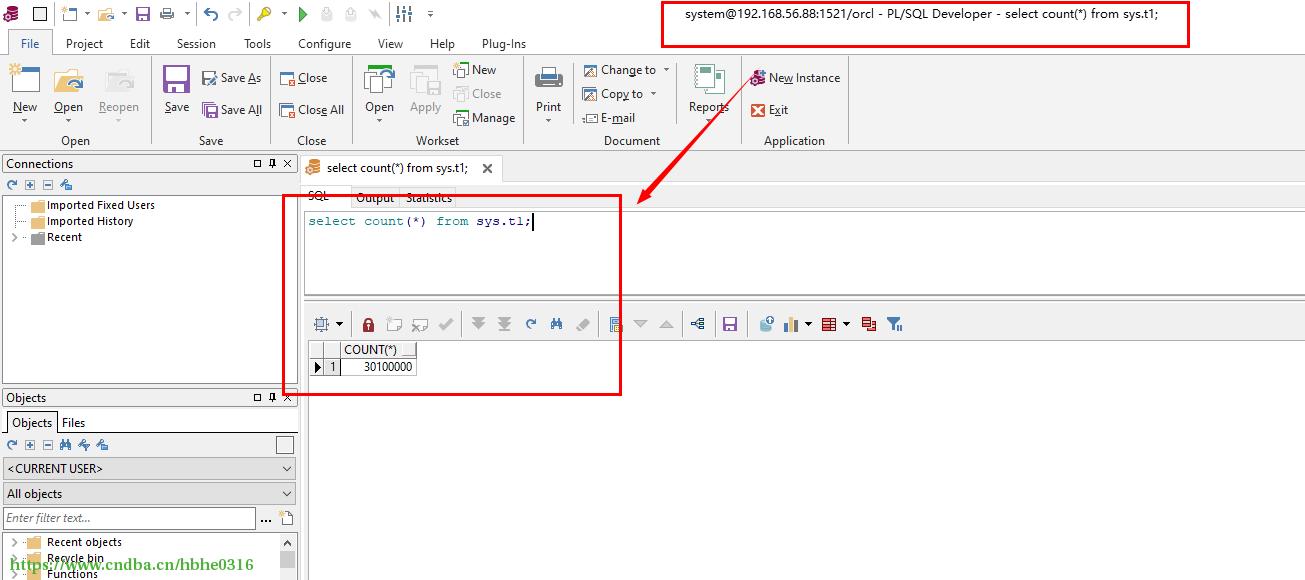
Task: Click the Enter filter text field
Action: pos(130,518)
